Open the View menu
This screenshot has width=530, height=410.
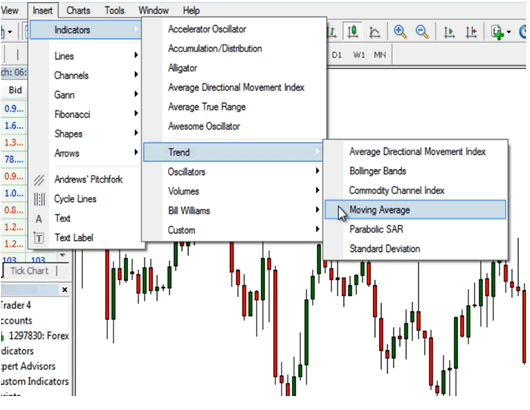click(x=9, y=10)
